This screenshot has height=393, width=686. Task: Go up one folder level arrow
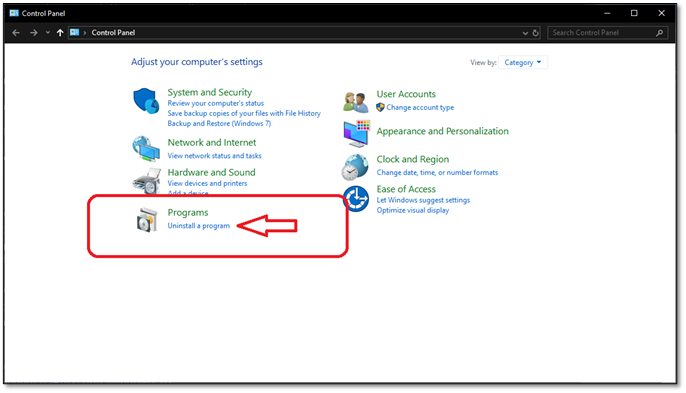(x=60, y=33)
